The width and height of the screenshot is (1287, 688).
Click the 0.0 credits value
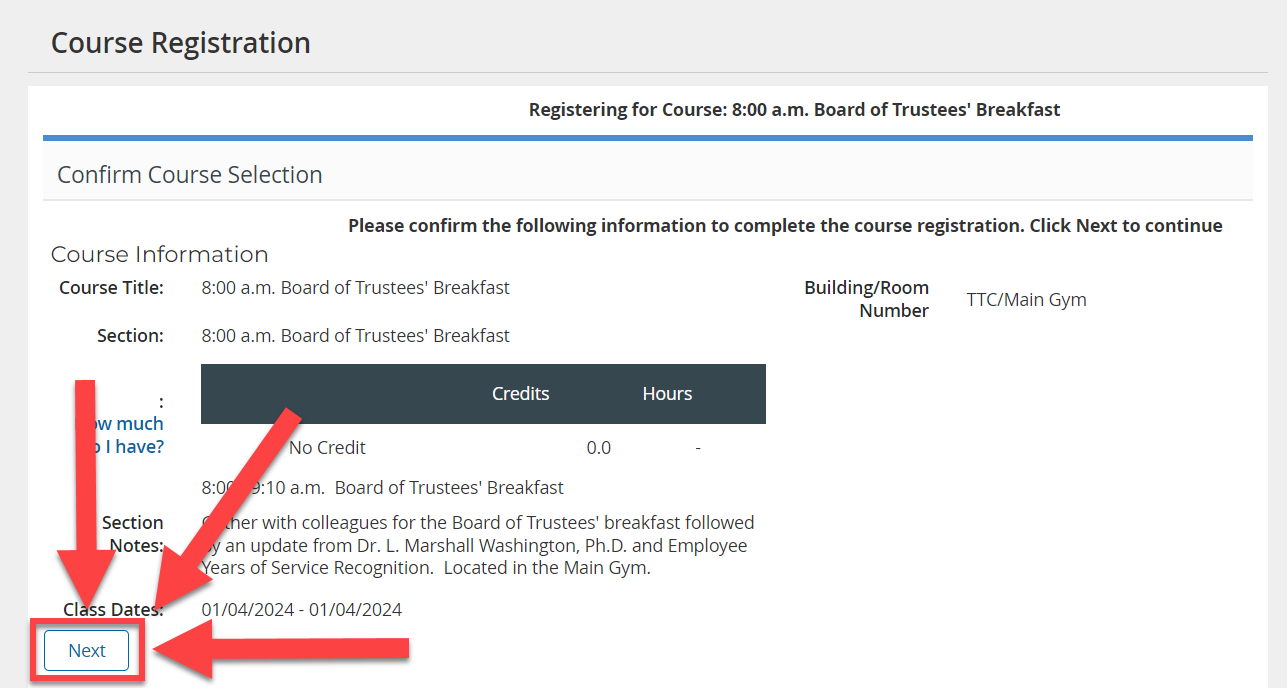(599, 447)
